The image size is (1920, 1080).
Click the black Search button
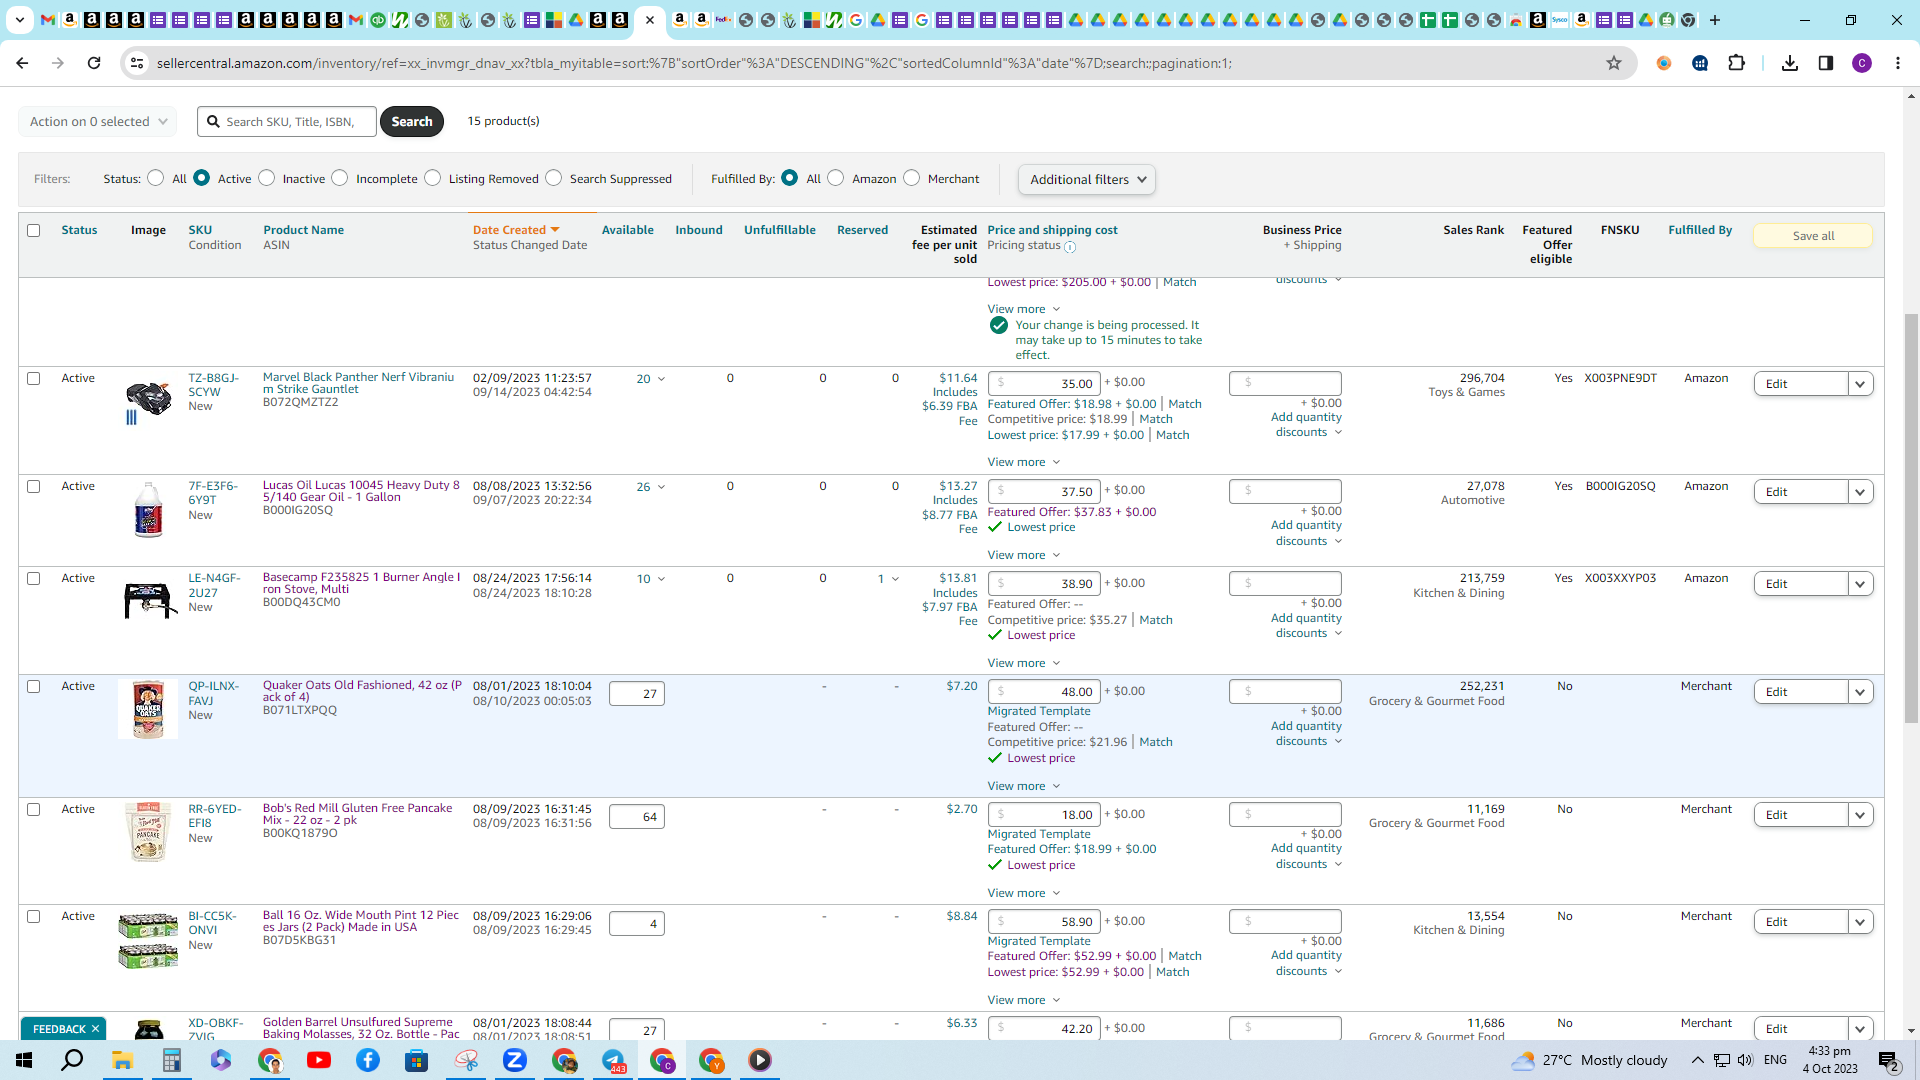pyautogui.click(x=411, y=121)
